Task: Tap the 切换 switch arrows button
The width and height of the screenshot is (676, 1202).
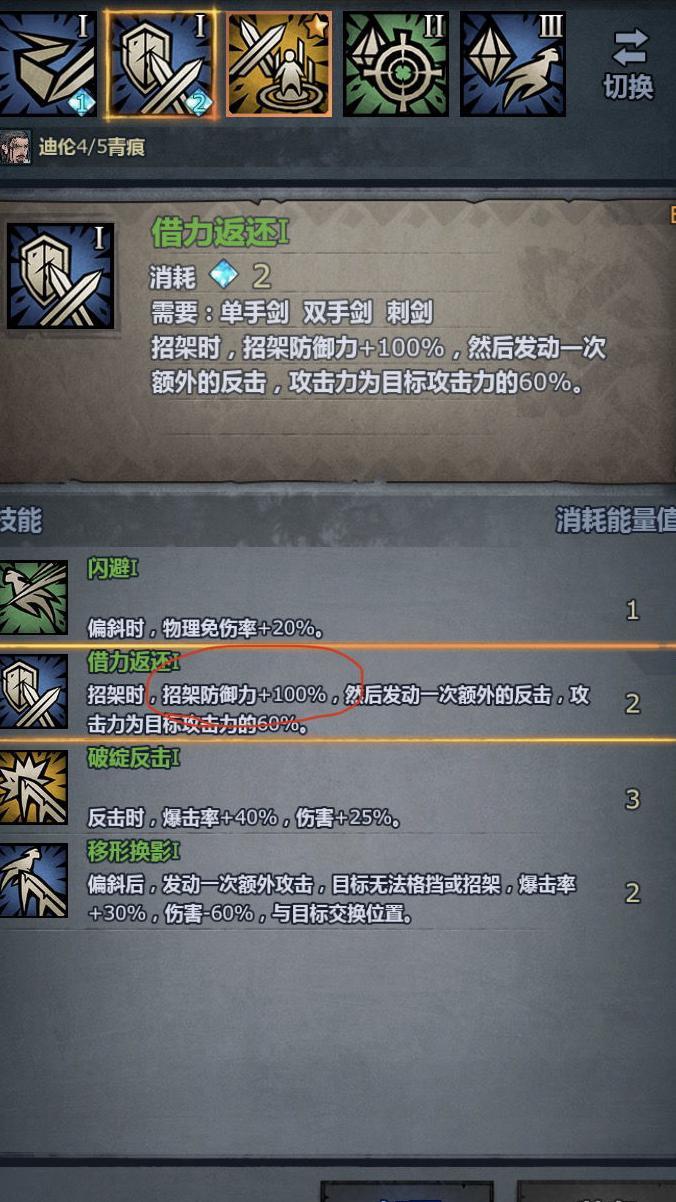Action: [x=628, y=64]
